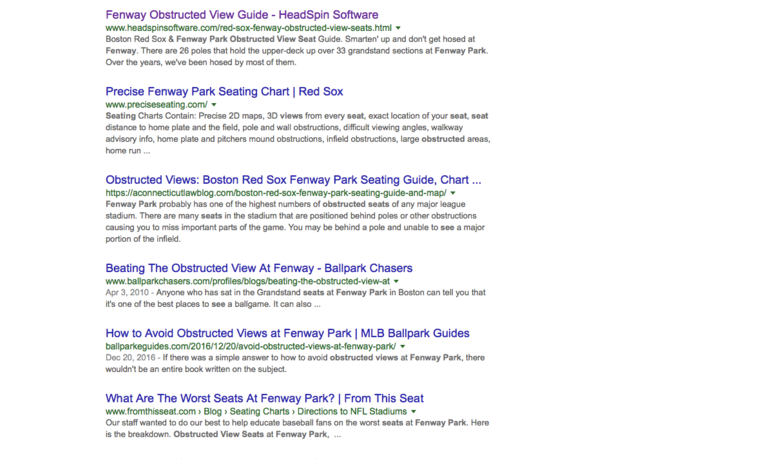Open the Fenway Obstructed View Guide HeadSpin result

pyautogui.click(x=242, y=15)
